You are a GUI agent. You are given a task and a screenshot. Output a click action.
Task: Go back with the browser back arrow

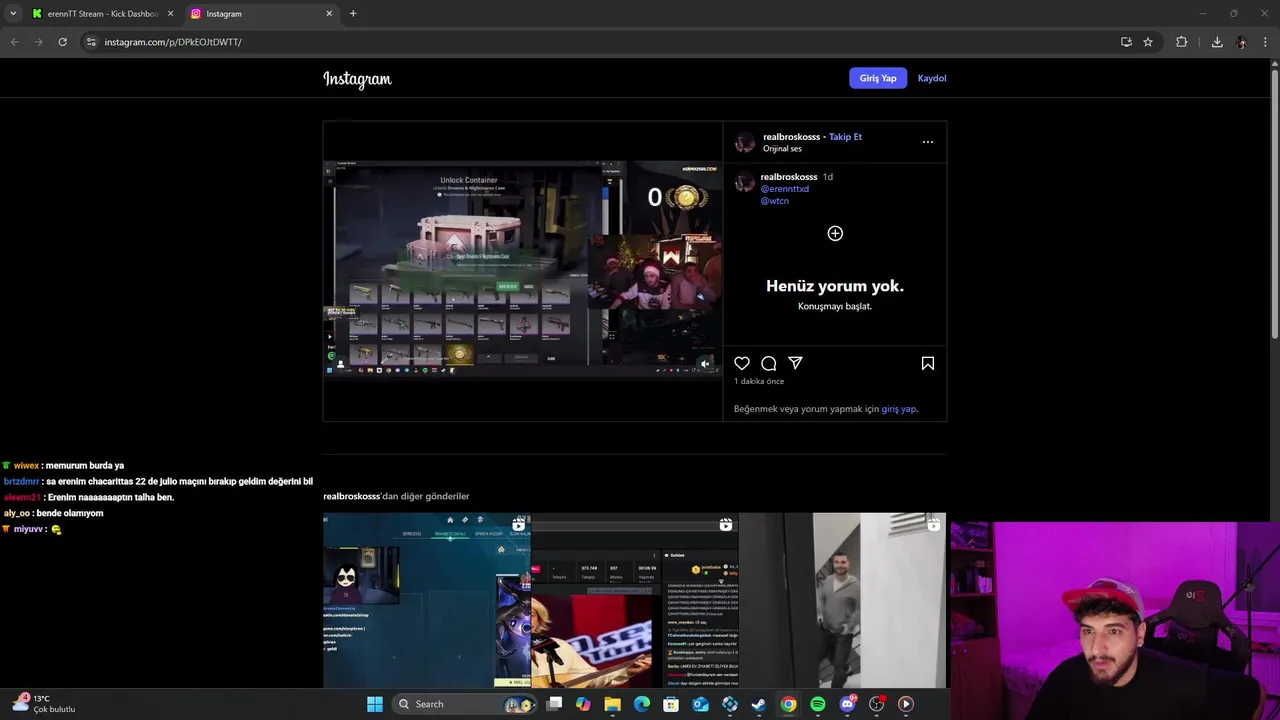14,42
